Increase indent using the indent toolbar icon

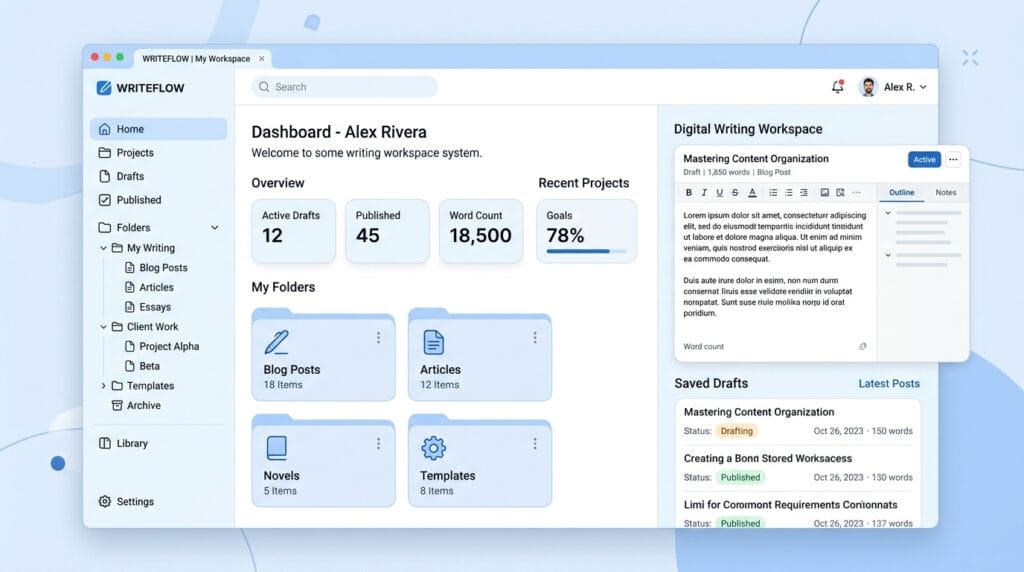pos(804,193)
